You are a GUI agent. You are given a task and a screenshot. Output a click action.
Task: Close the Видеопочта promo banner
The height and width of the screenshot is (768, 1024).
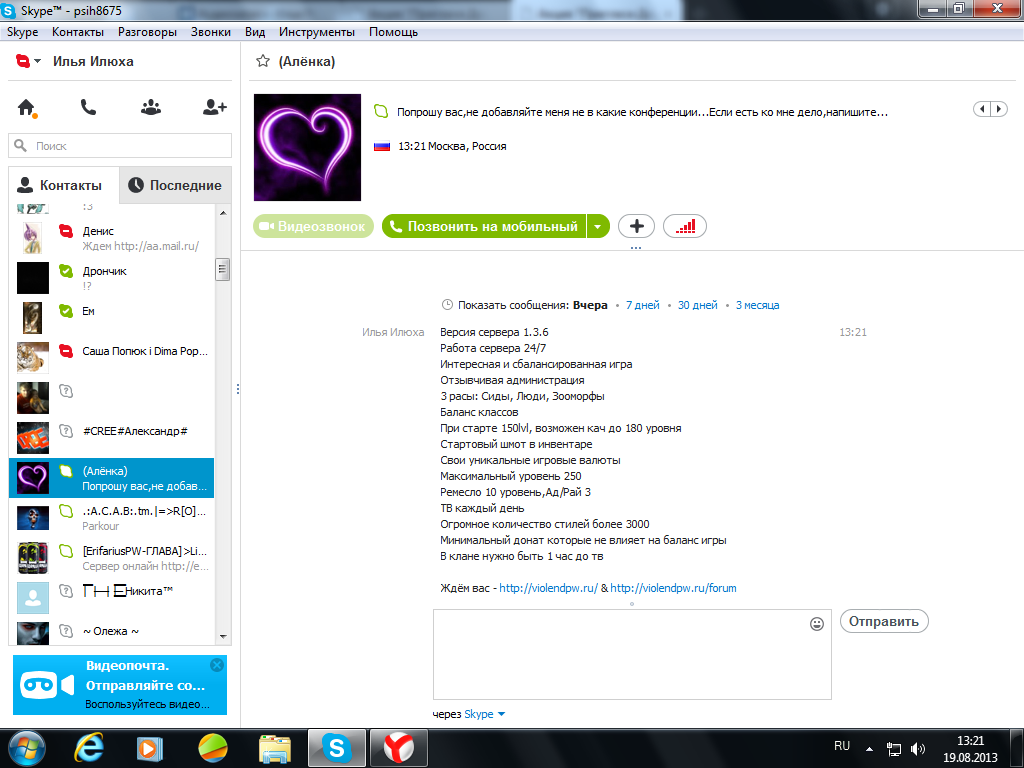pyautogui.click(x=217, y=665)
